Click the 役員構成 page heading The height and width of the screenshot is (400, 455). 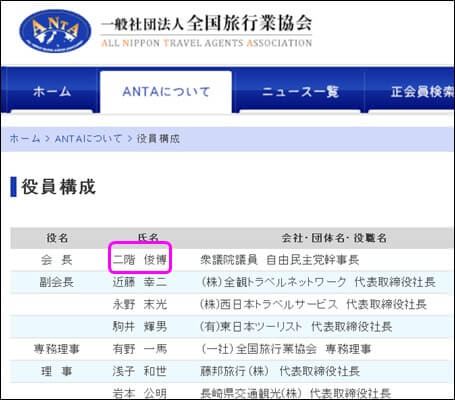click(x=59, y=187)
